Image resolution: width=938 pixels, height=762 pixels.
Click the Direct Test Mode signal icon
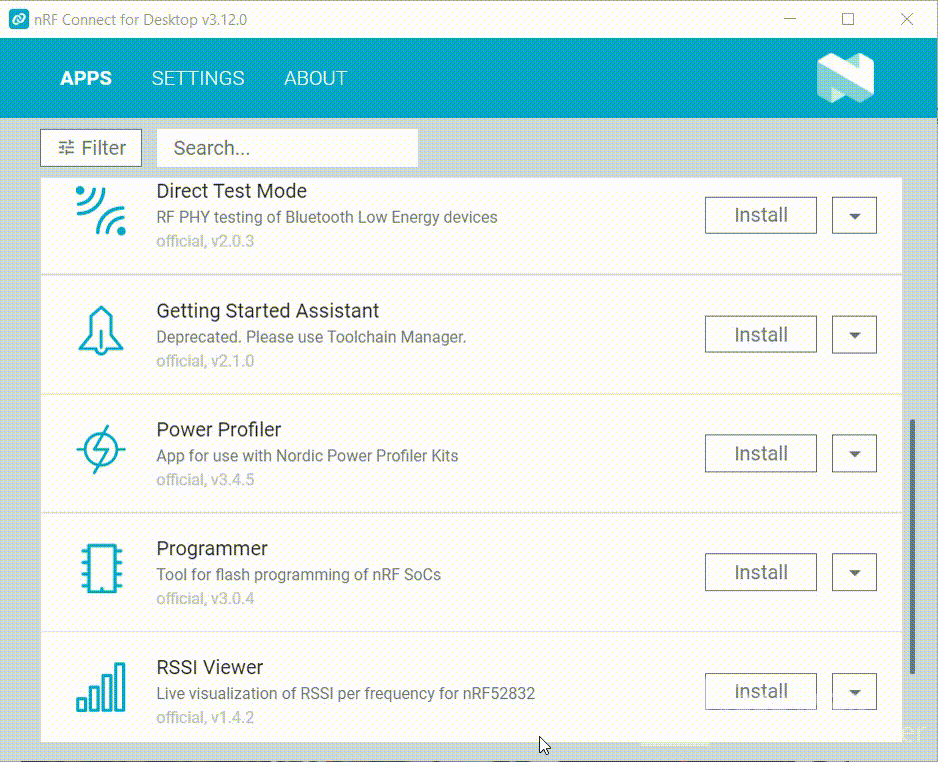click(100, 211)
